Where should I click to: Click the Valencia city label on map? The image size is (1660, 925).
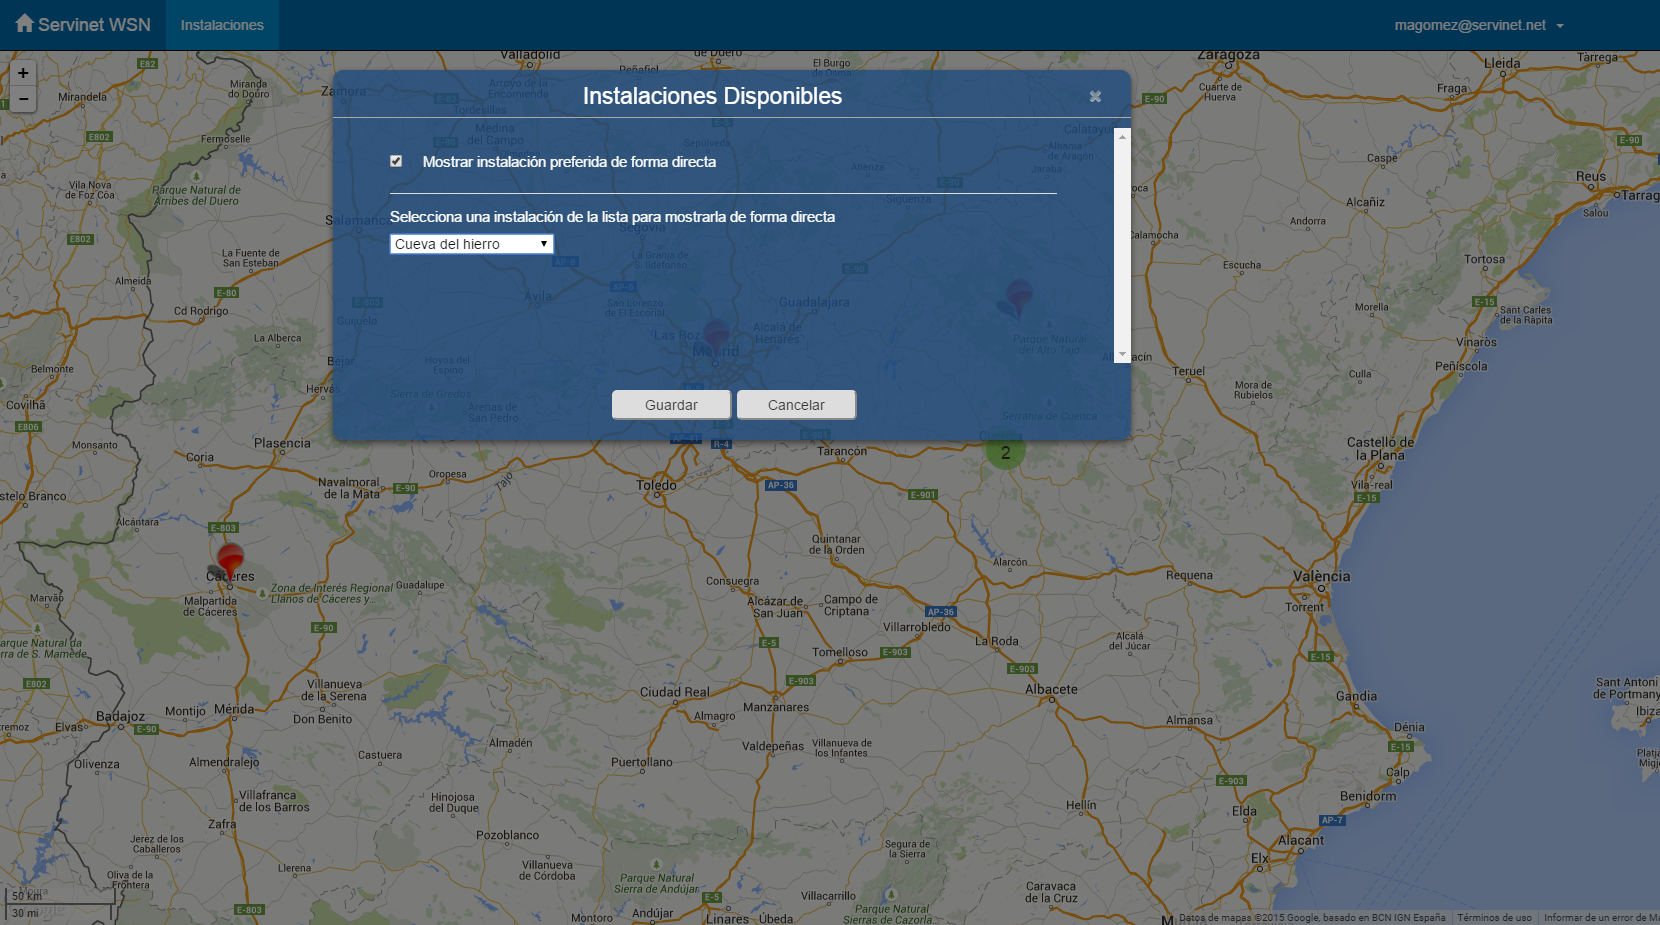click(1321, 577)
